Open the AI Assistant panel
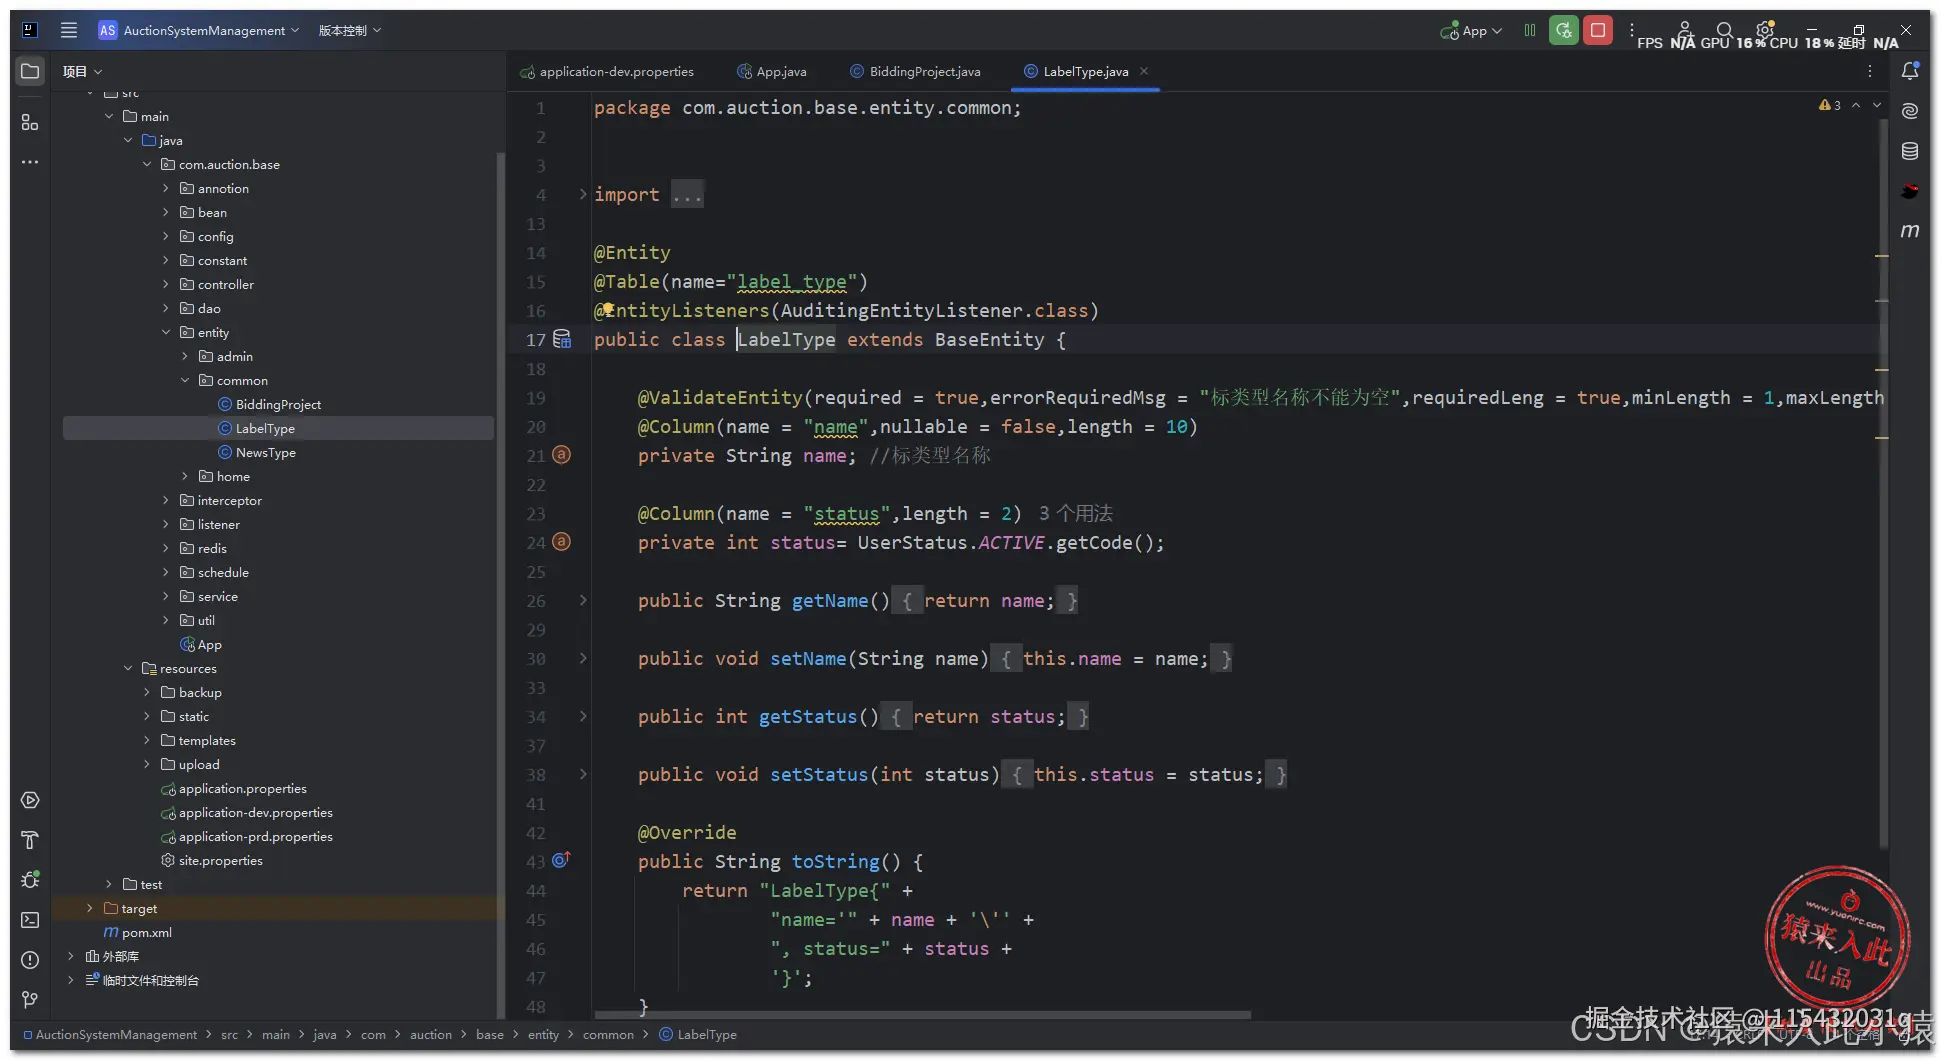The width and height of the screenshot is (1941, 1061). pyautogui.click(x=1910, y=111)
